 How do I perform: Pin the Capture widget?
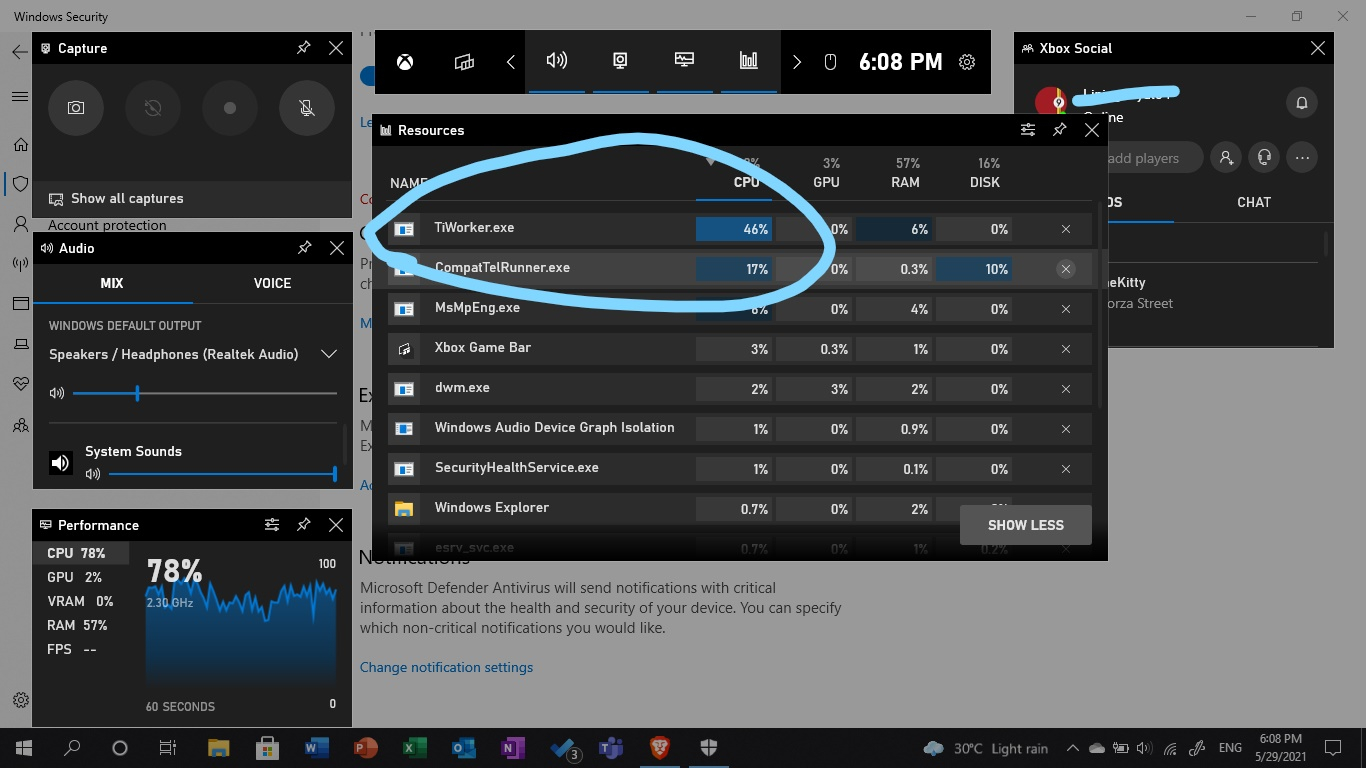tap(304, 48)
